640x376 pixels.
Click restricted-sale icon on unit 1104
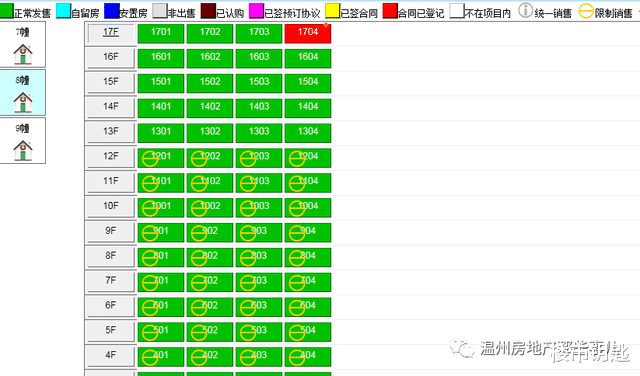297,184
